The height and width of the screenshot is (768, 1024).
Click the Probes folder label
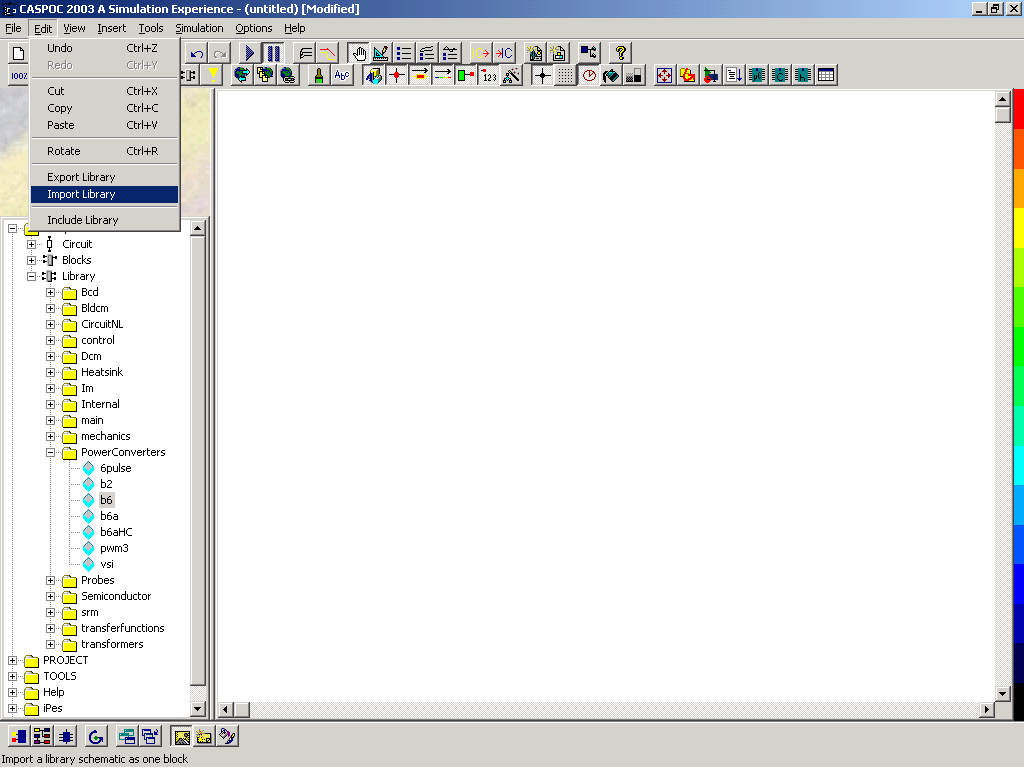tap(97, 581)
